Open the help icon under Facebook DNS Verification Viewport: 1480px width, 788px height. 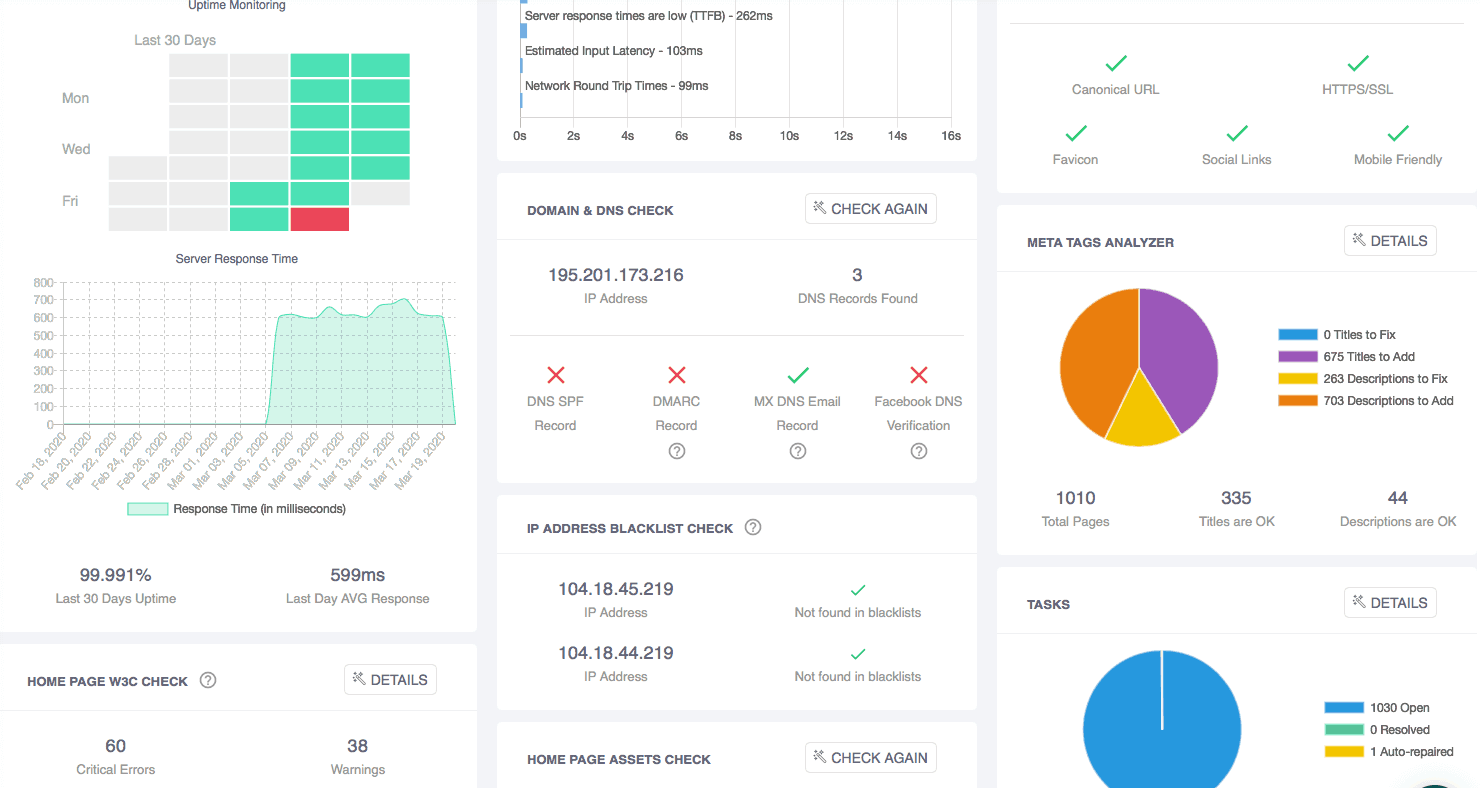[x=919, y=451]
